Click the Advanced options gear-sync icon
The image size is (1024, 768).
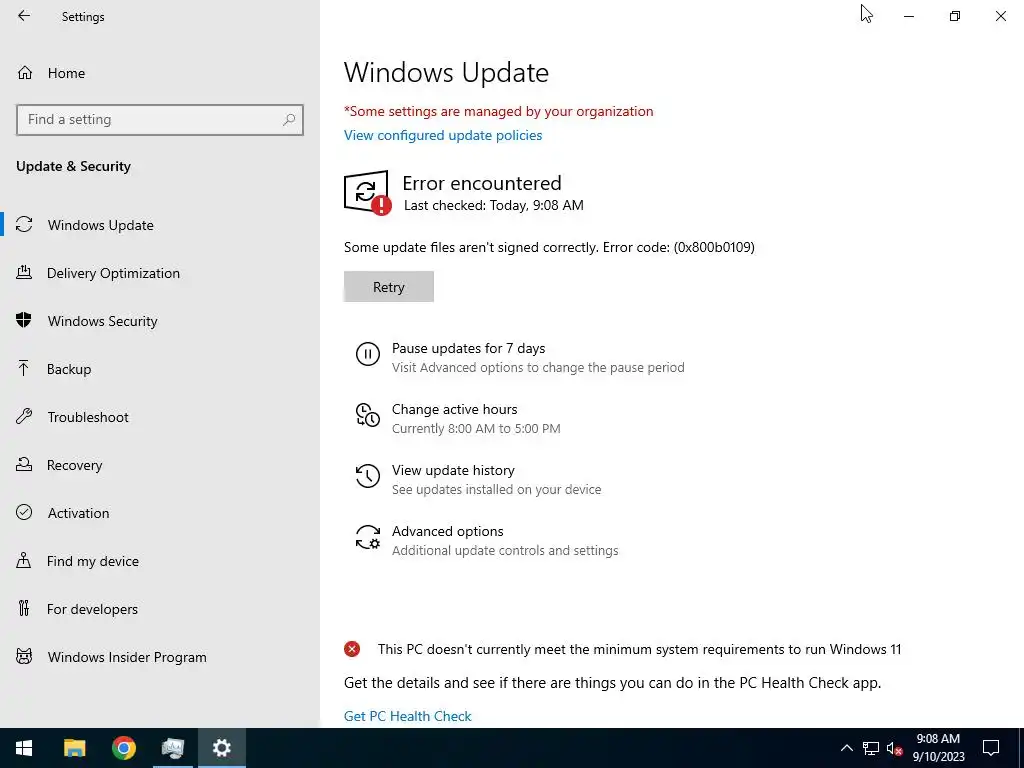coord(368,537)
